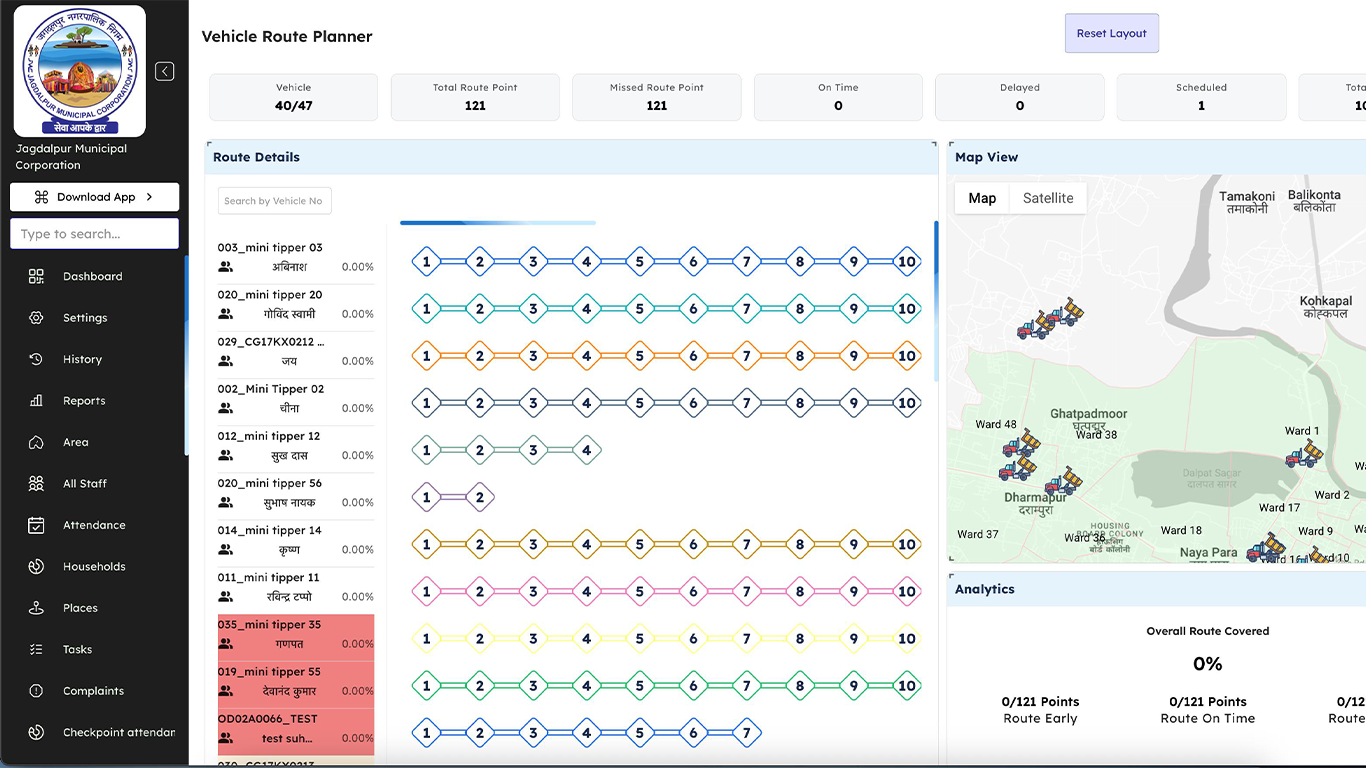
Task: Click 0/121 Points Route On Time text
Action: (1207, 710)
